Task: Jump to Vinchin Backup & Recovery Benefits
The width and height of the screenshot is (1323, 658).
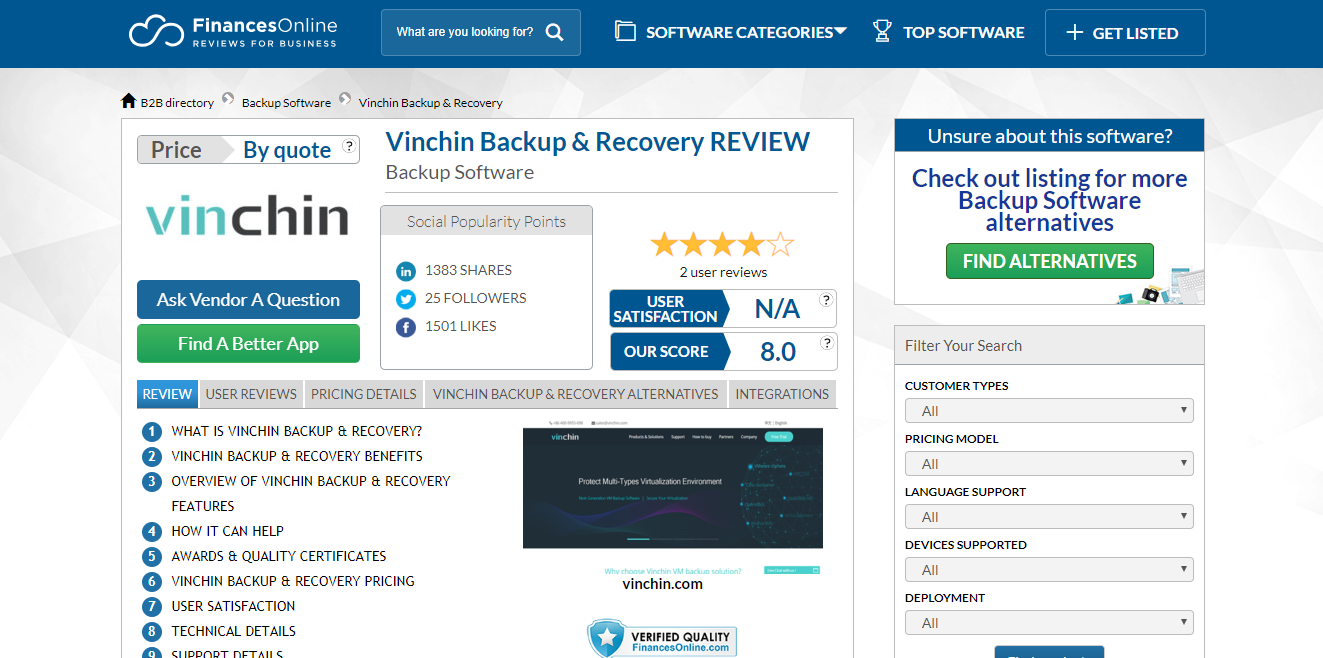Action: [297, 457]
